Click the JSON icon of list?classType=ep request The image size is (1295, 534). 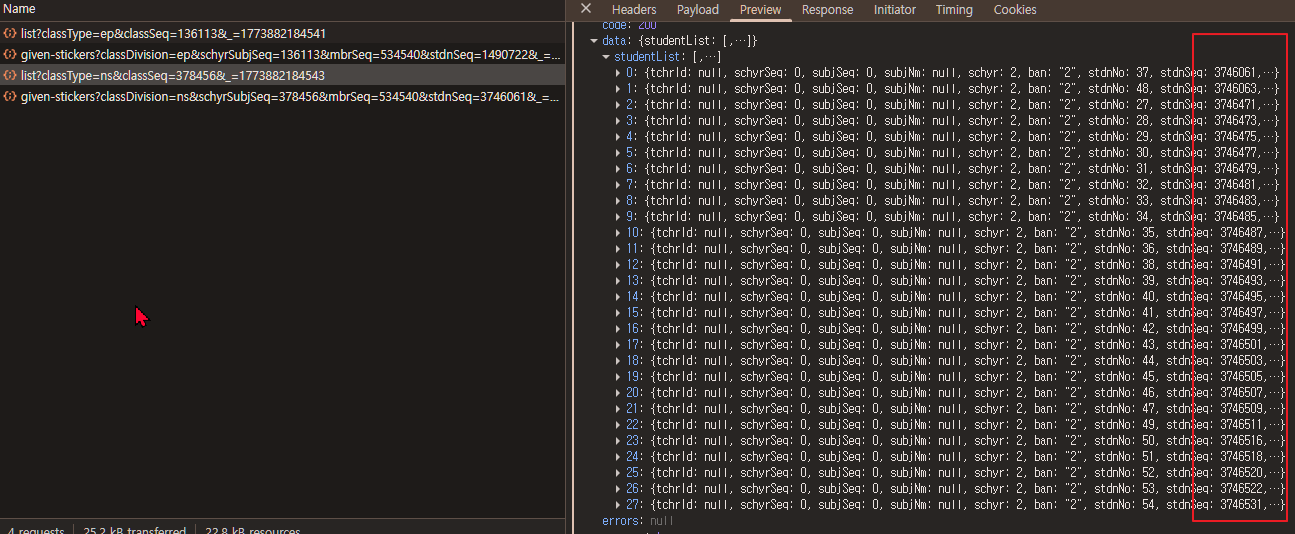point(10,34)
